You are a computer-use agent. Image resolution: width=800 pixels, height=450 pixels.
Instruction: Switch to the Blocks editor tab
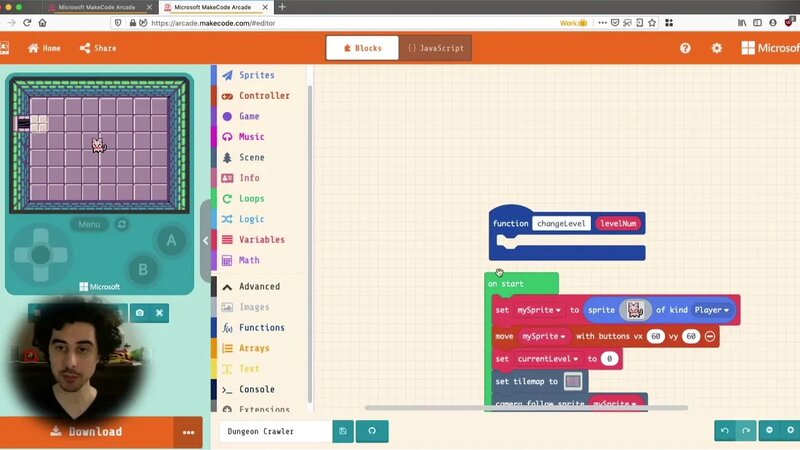point(362,48)
